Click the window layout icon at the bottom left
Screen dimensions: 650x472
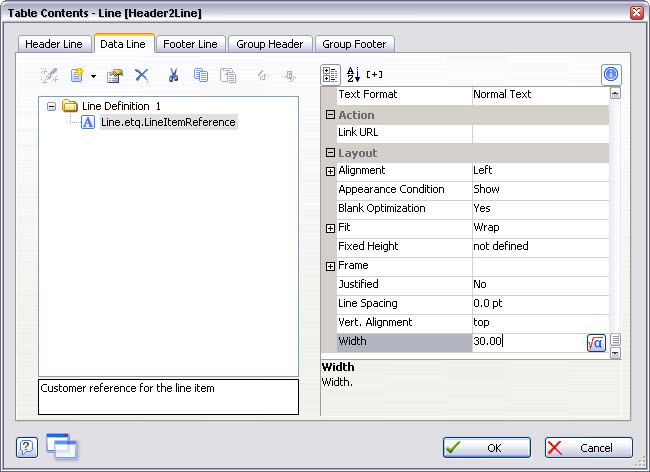(62, 446)
